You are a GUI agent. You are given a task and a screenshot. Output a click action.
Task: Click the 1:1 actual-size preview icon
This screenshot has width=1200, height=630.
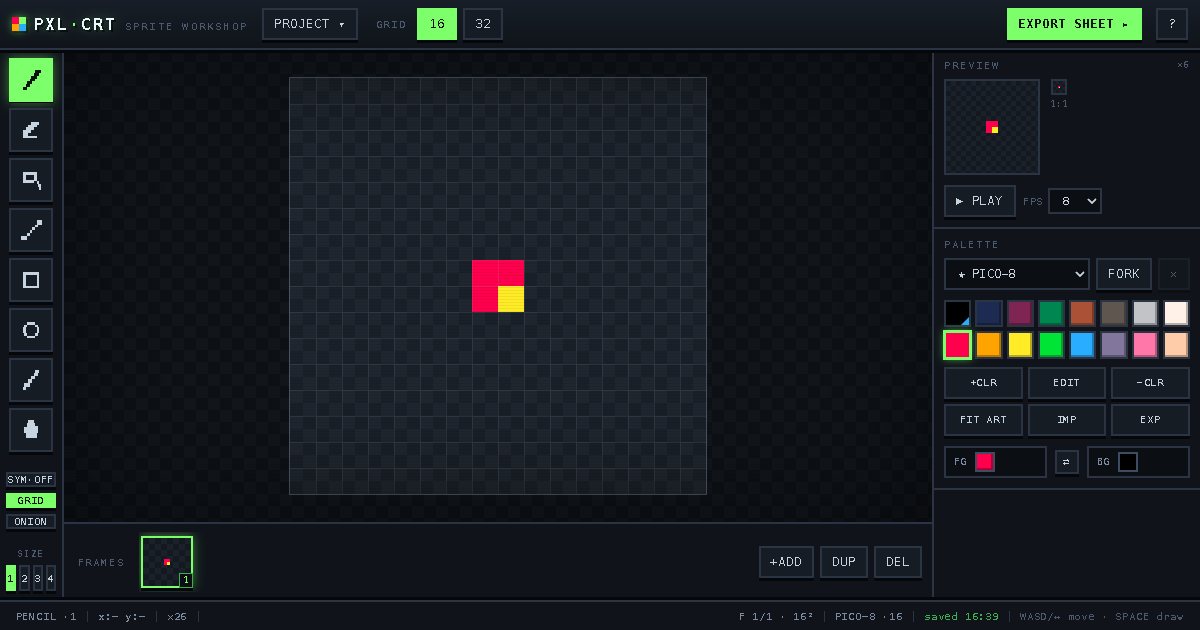pos(1059,87)
